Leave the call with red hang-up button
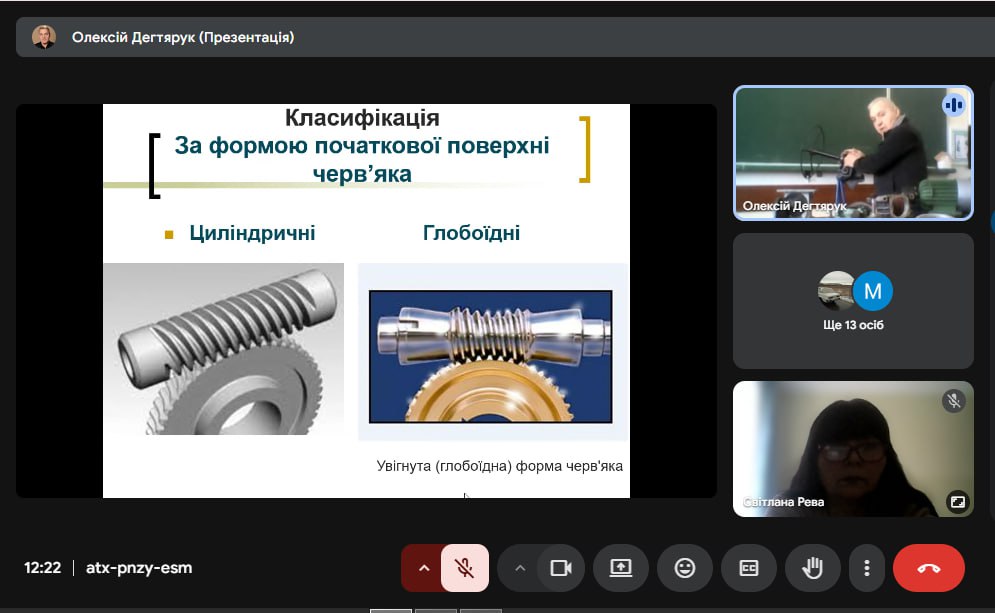Image resolution: width=995 pixels, height=613 pixels. click(x=928, y=568)
